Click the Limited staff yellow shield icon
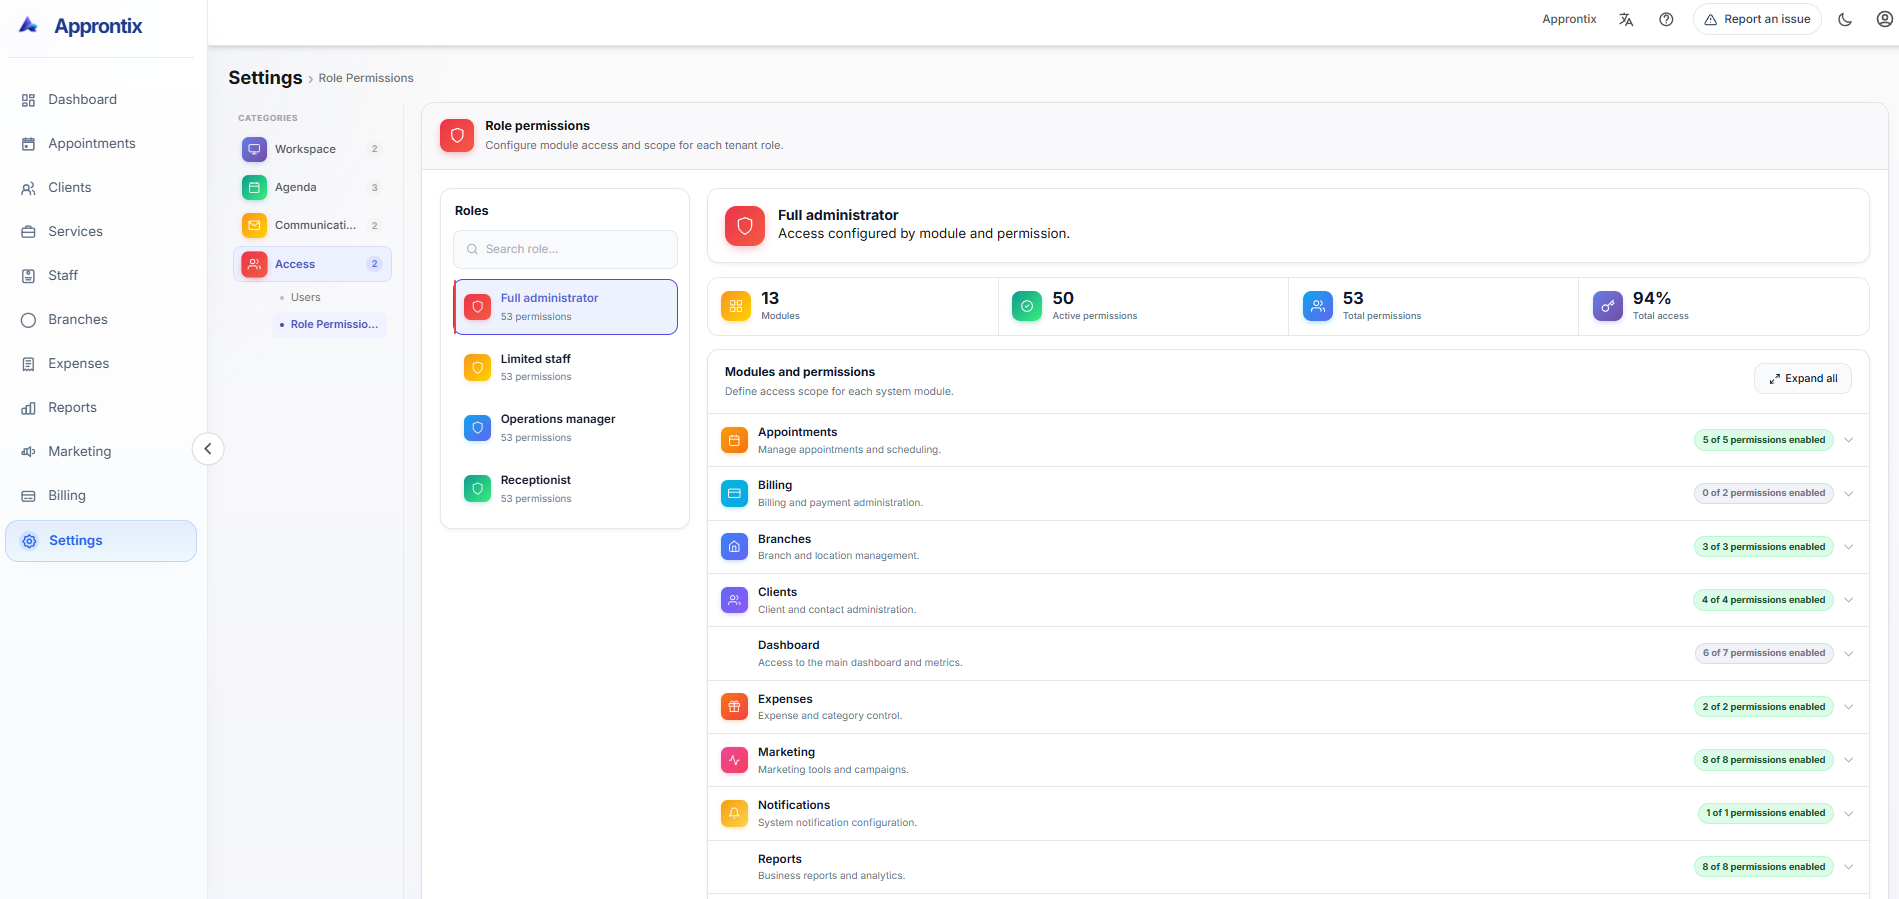1899x899 pixels. tap(478, 367)
